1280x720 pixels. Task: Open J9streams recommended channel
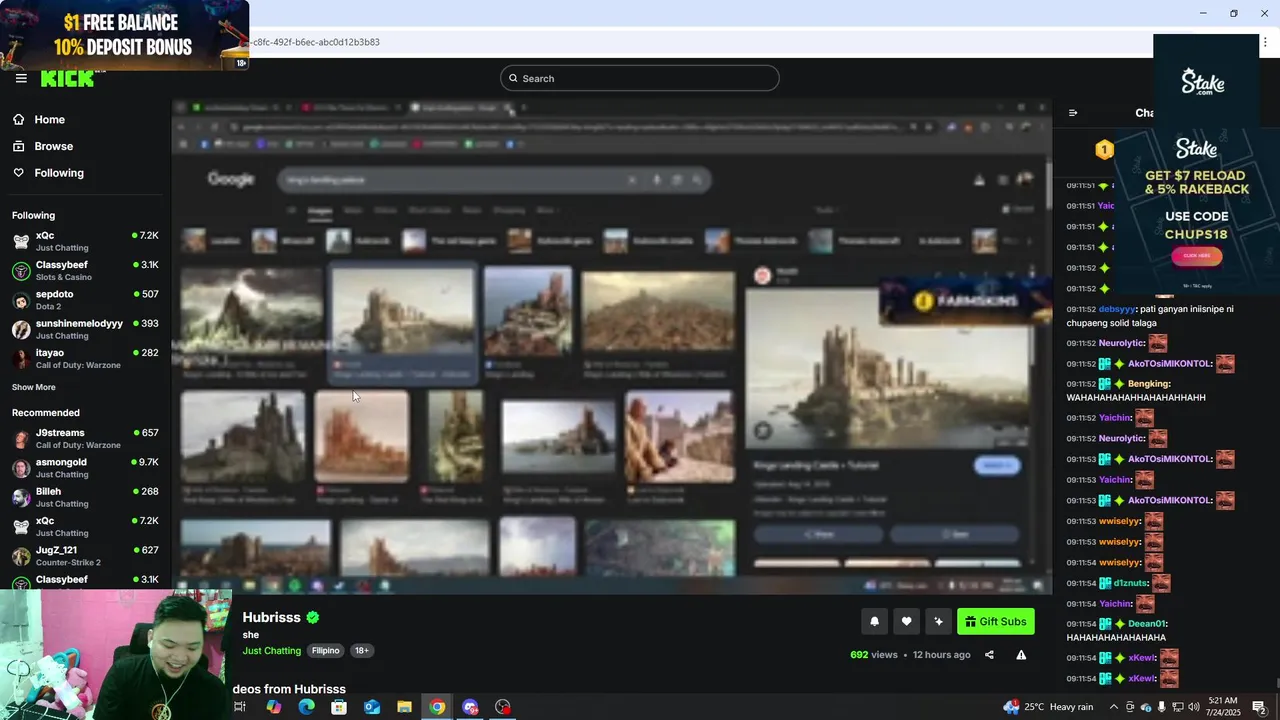click(x=85, y=438)
